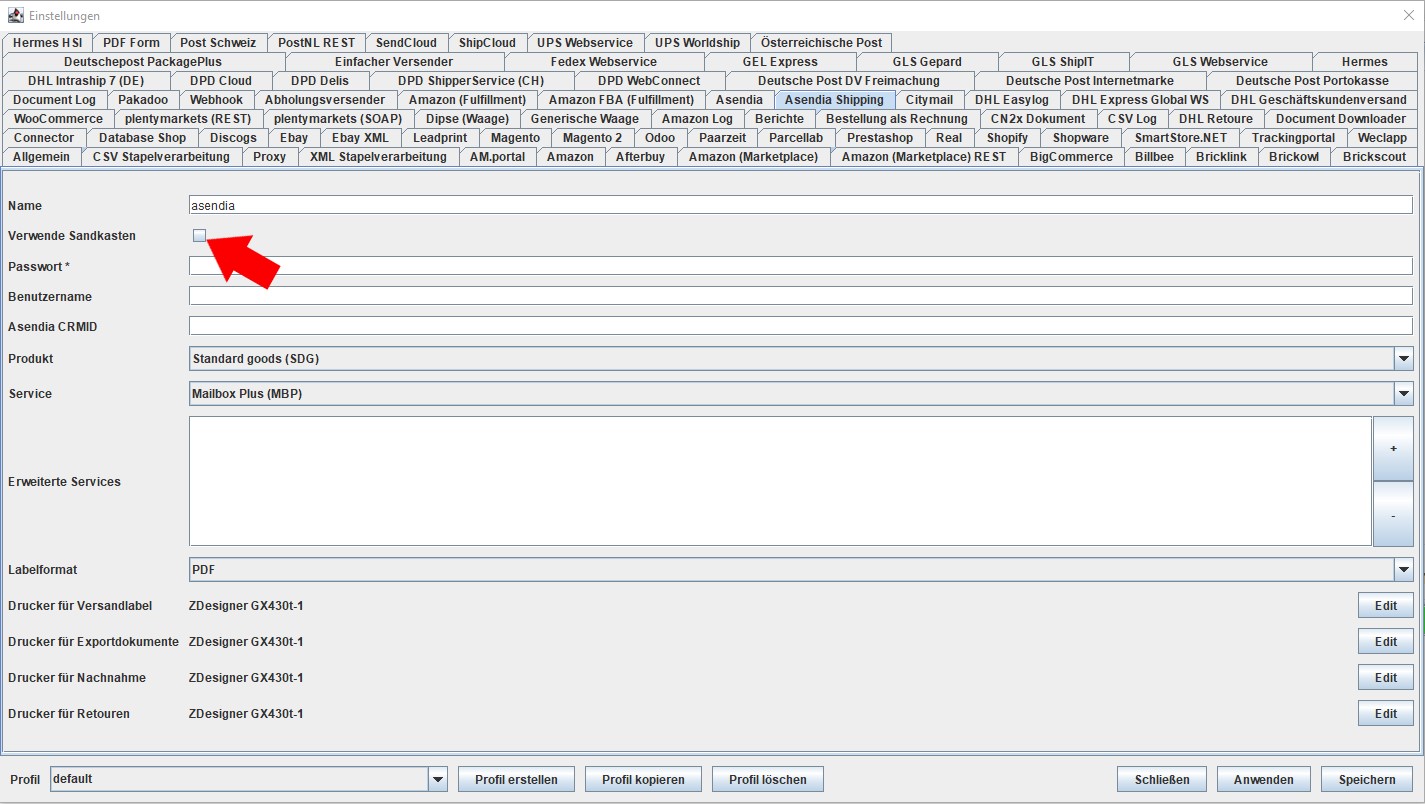The image size is (1425, 804).
Task: Click the Anwenden button
Action: tap(1264, 780)
